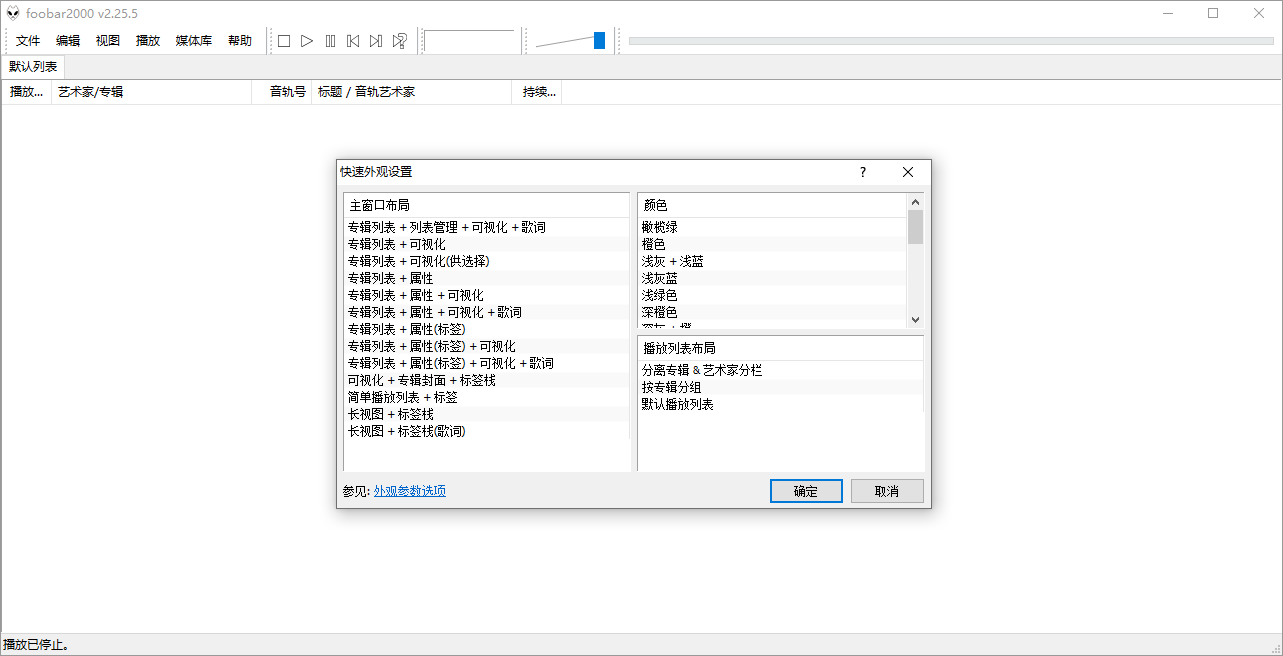Switch to the 默认列表 tab
Image resolution: width=1283 pixels, height=656 pixels.
click(32, 66)
